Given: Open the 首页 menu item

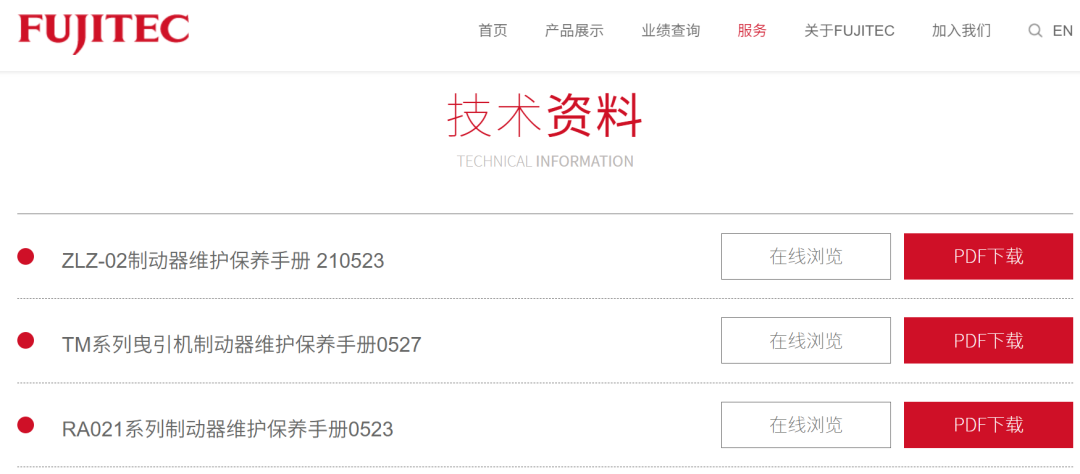Looking at the screenshot, I should point(493,30).
